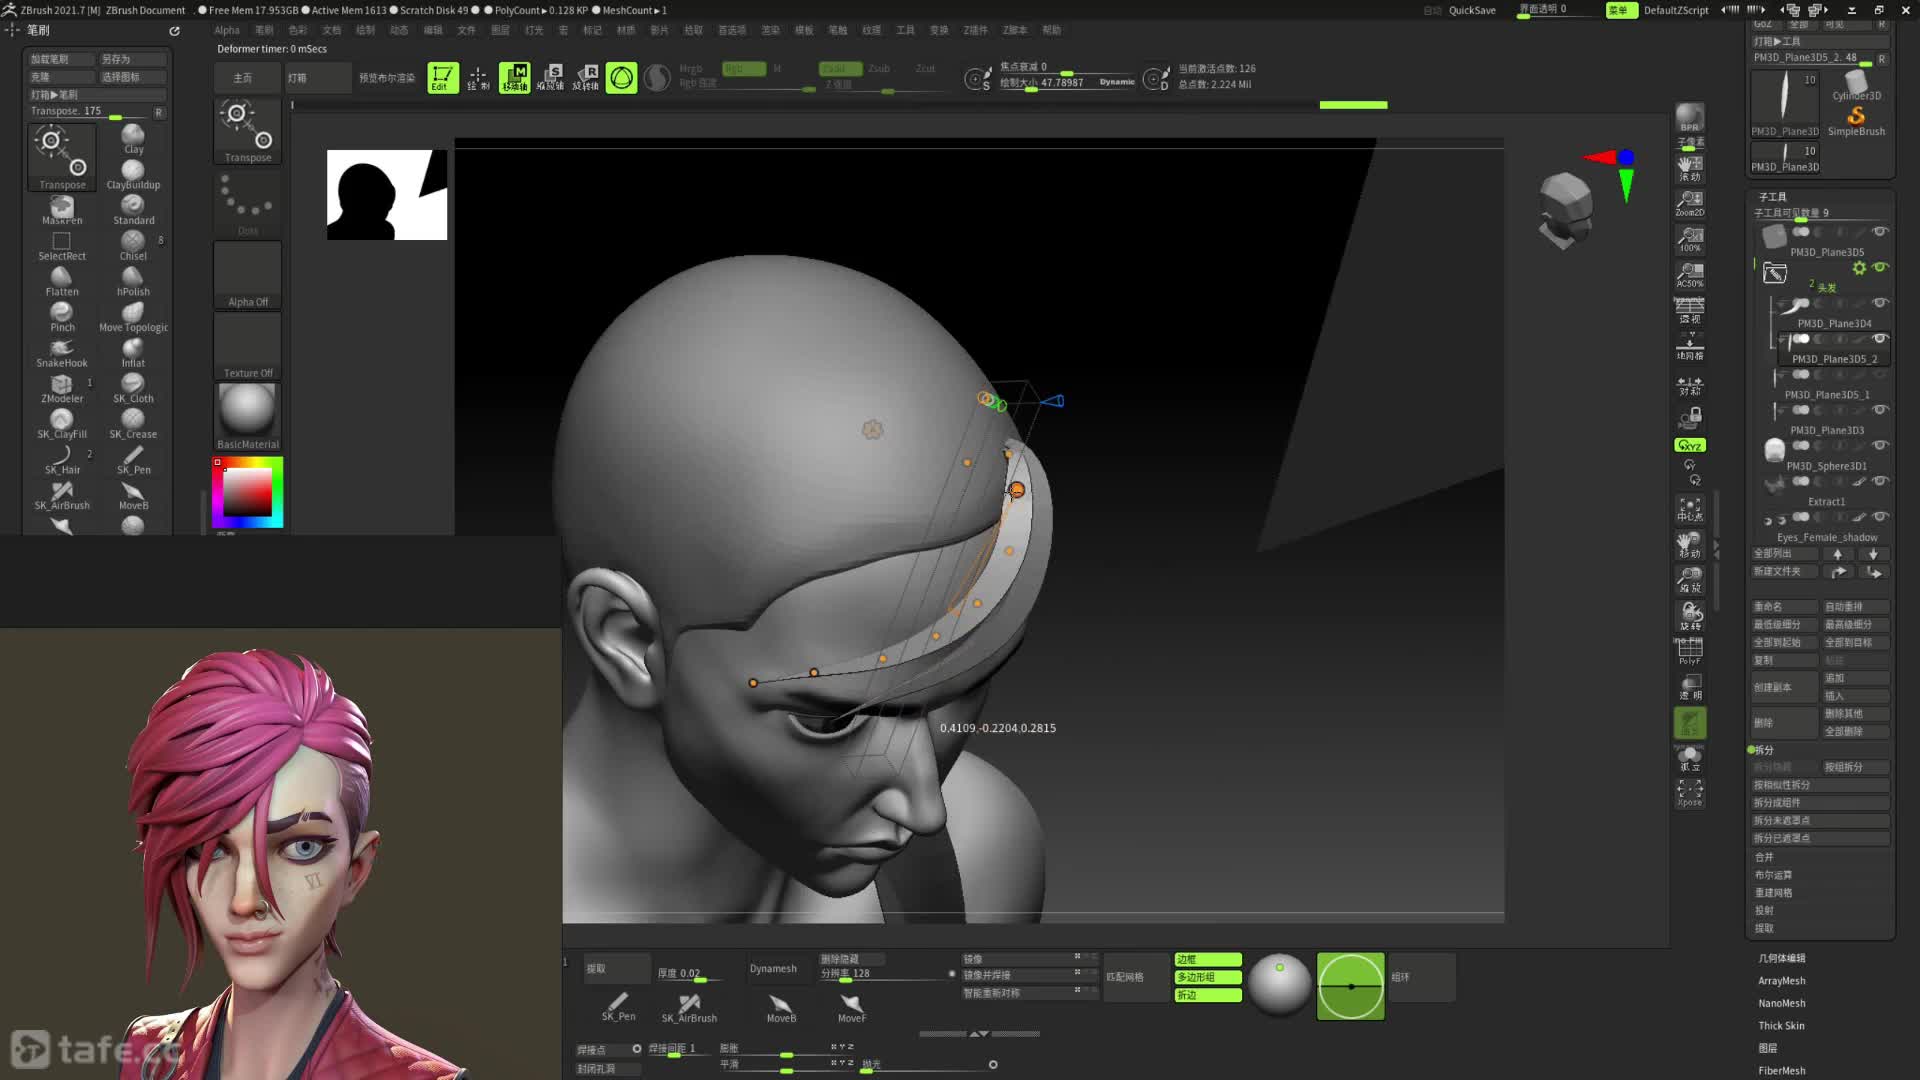Viewport: 1920px width, 1080px height.
Task: Click the reference silhouette thumbnail
Action: click(387, 195)
